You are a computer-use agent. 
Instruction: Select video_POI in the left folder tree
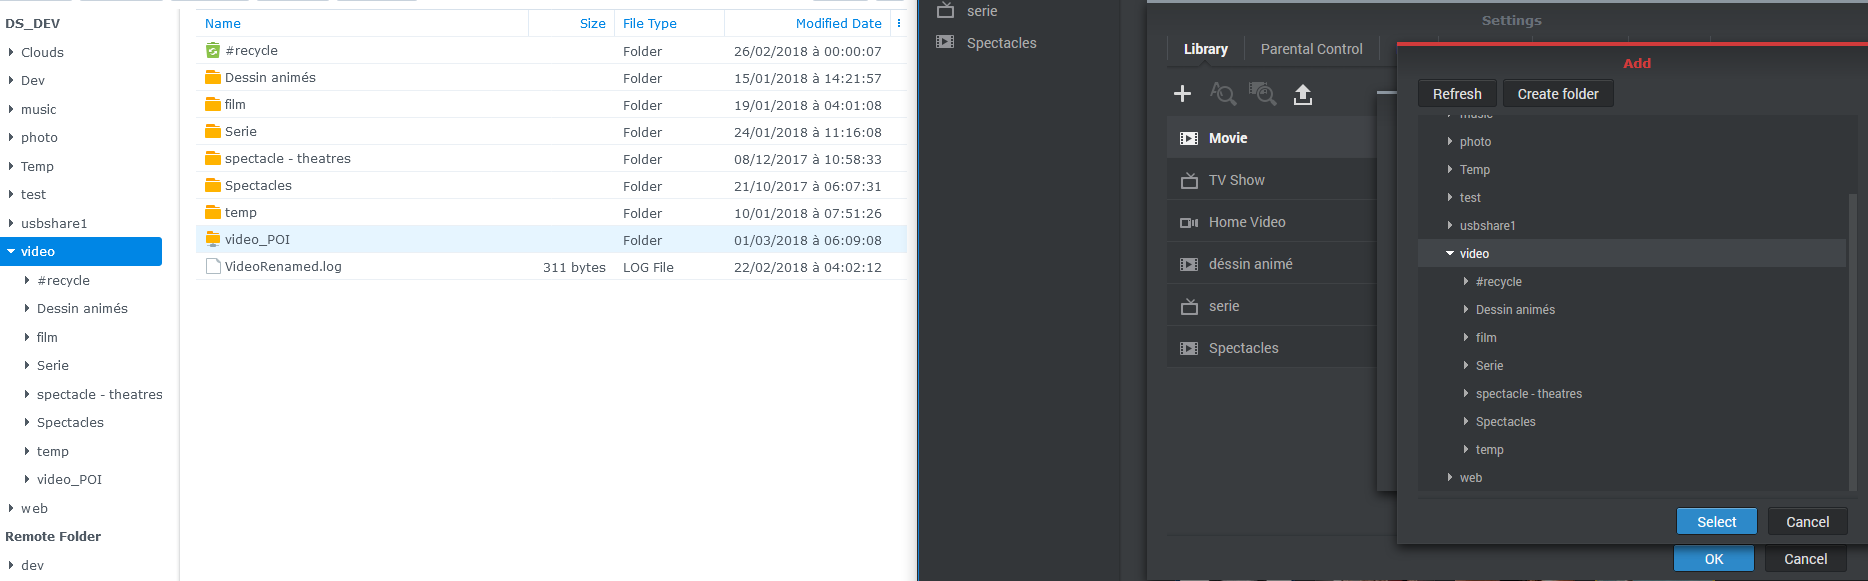point(69,479)
